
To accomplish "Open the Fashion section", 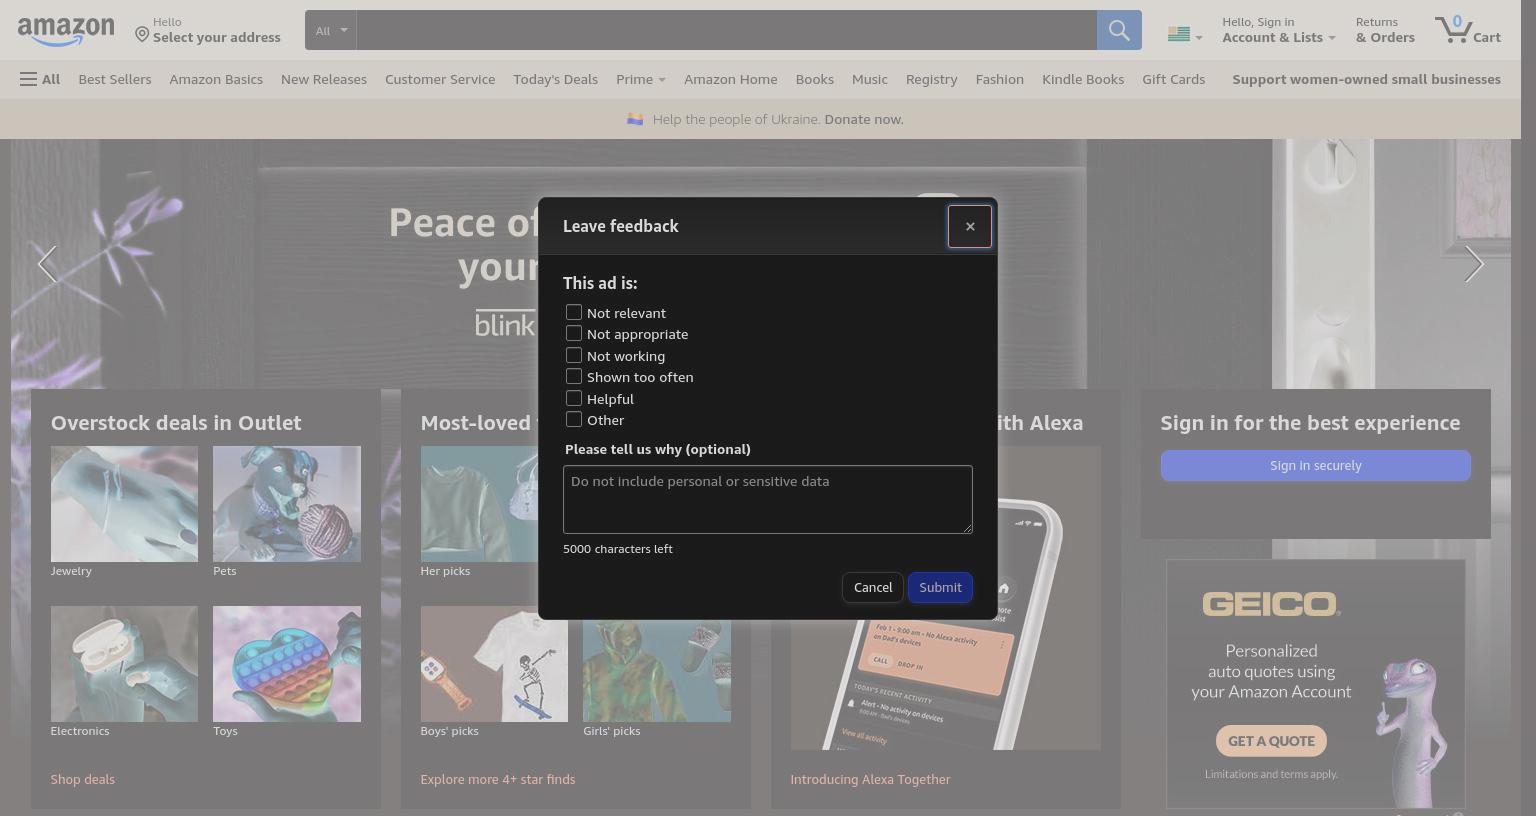I will pos(1000,79).
